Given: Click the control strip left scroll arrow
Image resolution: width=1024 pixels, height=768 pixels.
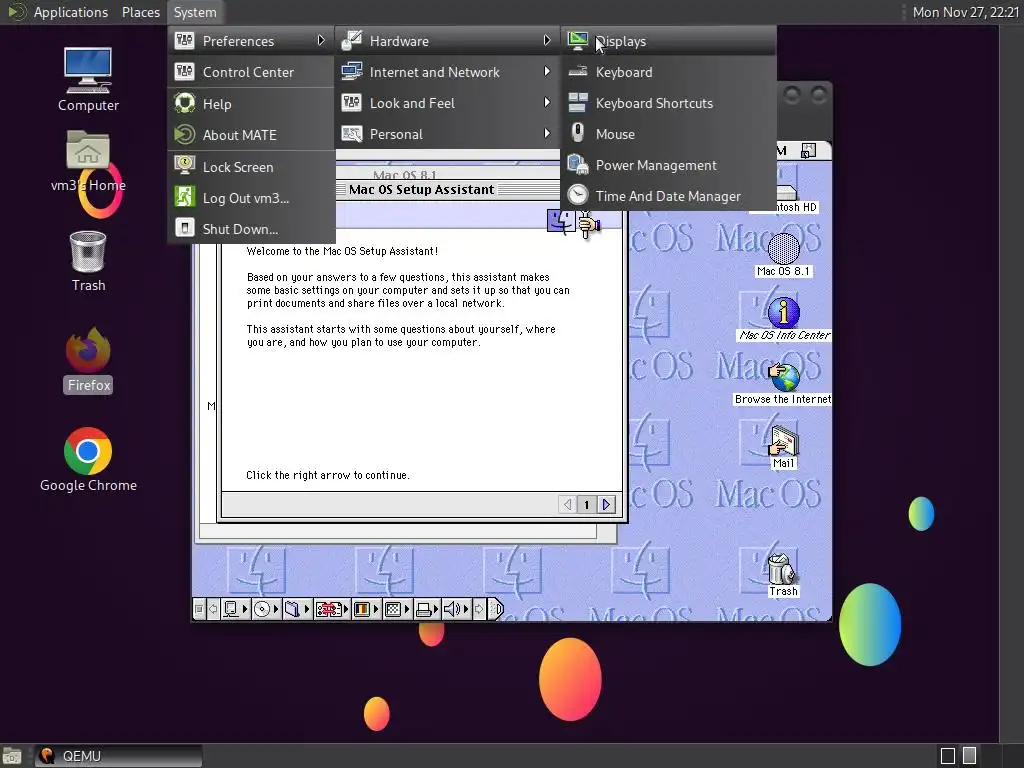Looking at the screenshot, I should coord(213,609).
